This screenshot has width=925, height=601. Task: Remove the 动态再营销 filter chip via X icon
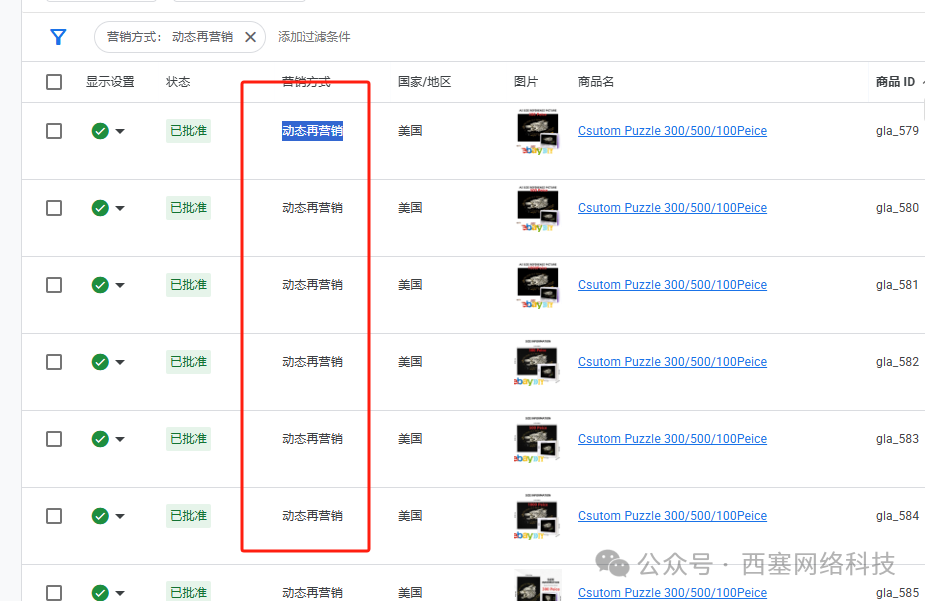point(252,37)
